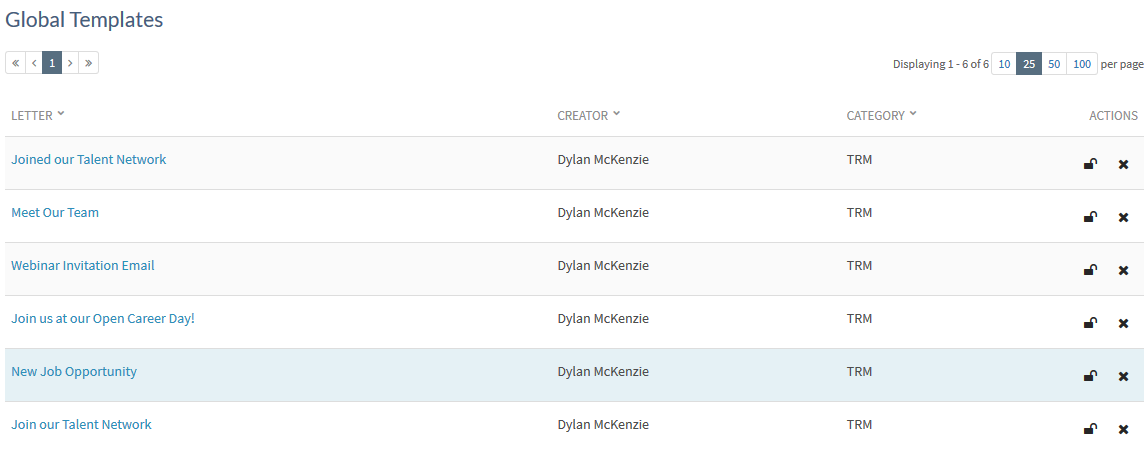Toggle lock on Joined our Talent Network
Screen dimensions: 1147x453
click(1090, 164)
